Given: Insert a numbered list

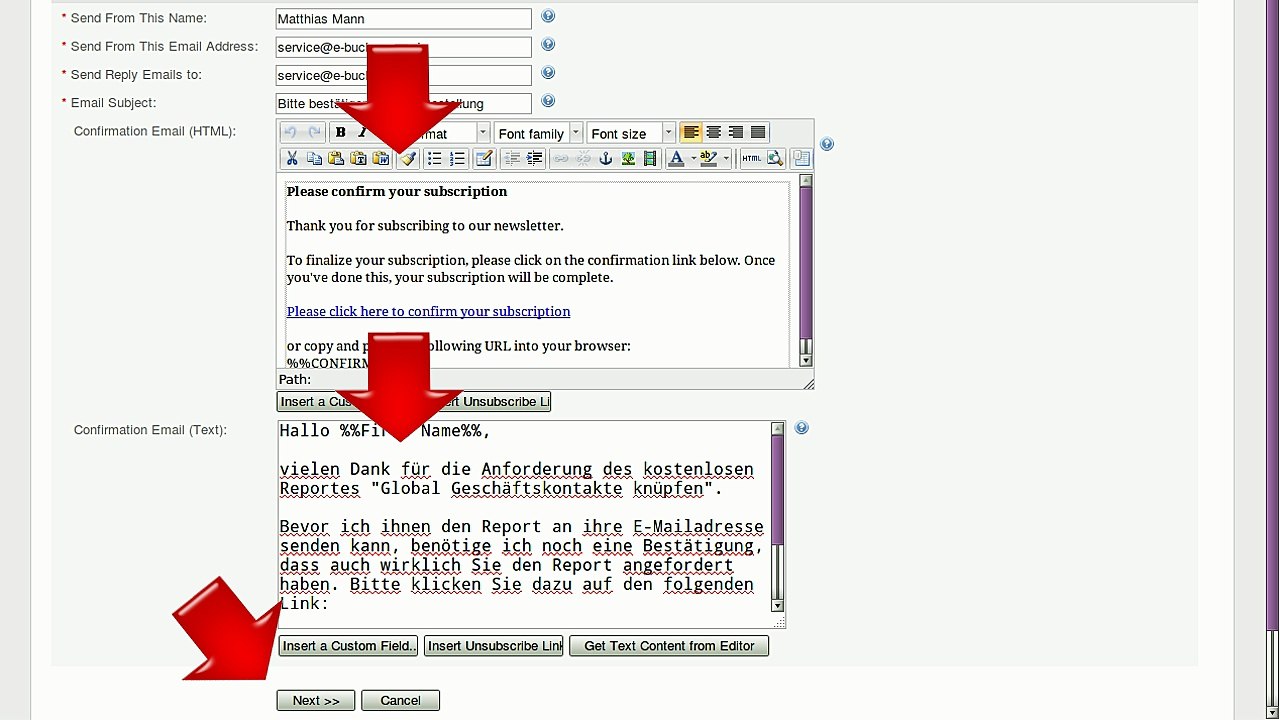Looking at the screenshot, I should pyautogui.click(x=457, y=158).
